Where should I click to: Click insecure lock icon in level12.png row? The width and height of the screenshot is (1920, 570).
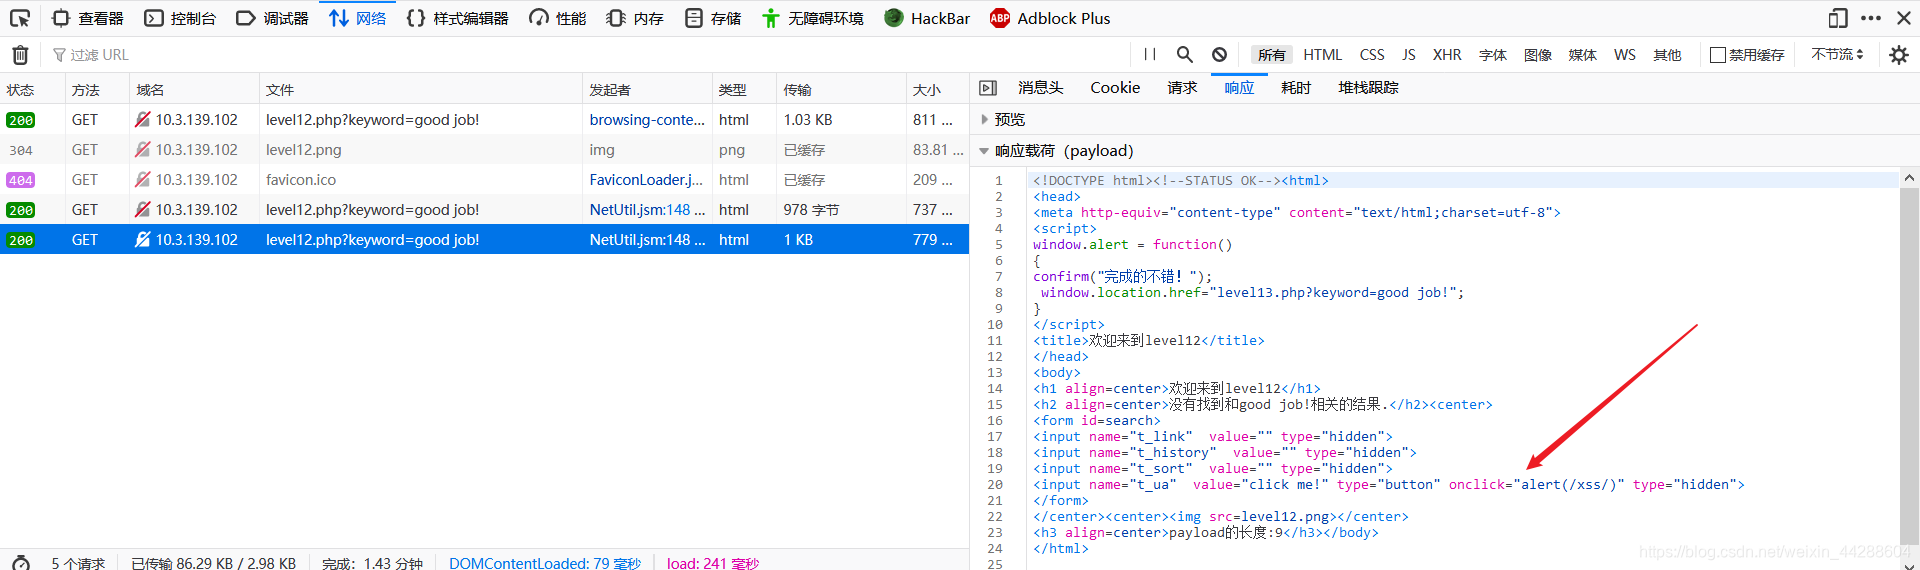[143, 149]
